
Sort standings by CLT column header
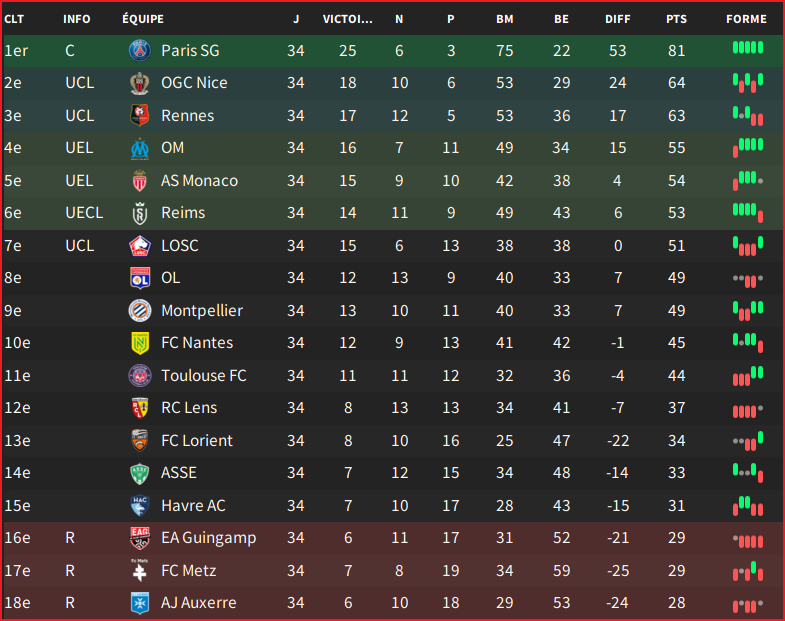(14, 19)
